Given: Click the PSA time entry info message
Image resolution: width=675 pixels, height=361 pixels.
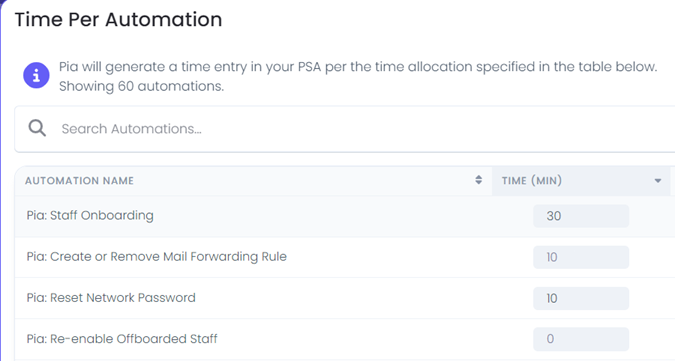Looking at the screenshot, I should coord(358,76).
